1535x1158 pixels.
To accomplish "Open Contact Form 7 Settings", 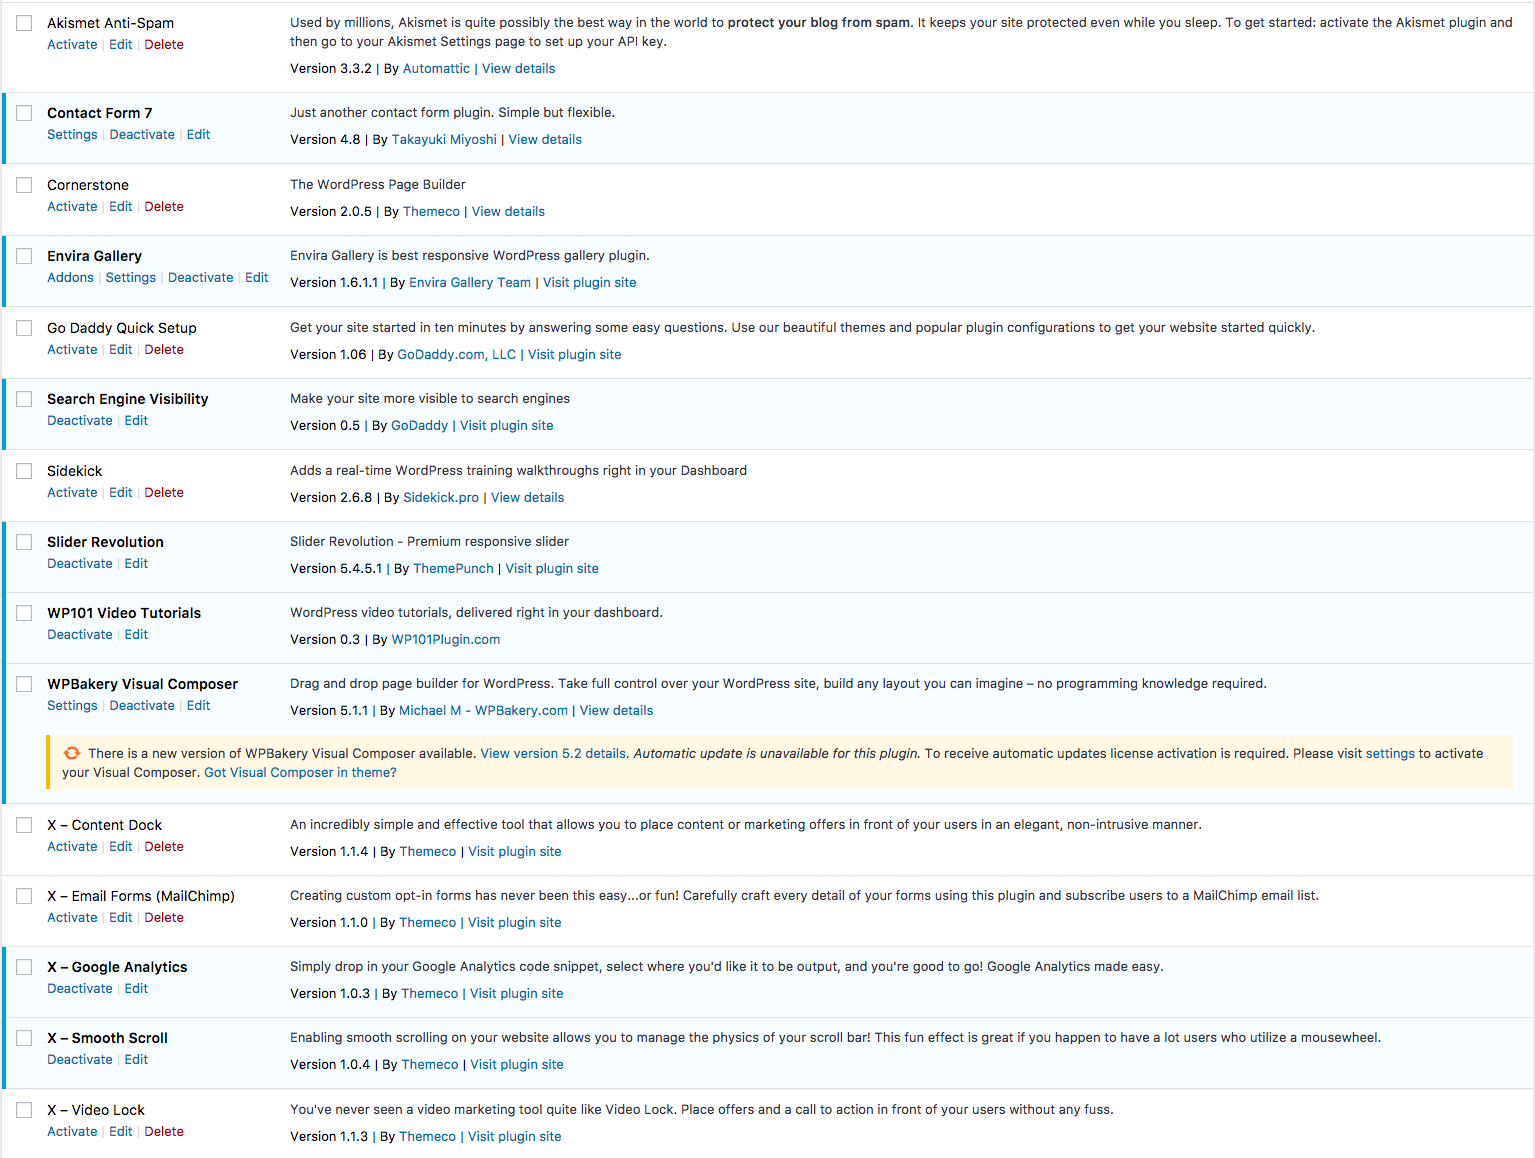I will 72,134.
